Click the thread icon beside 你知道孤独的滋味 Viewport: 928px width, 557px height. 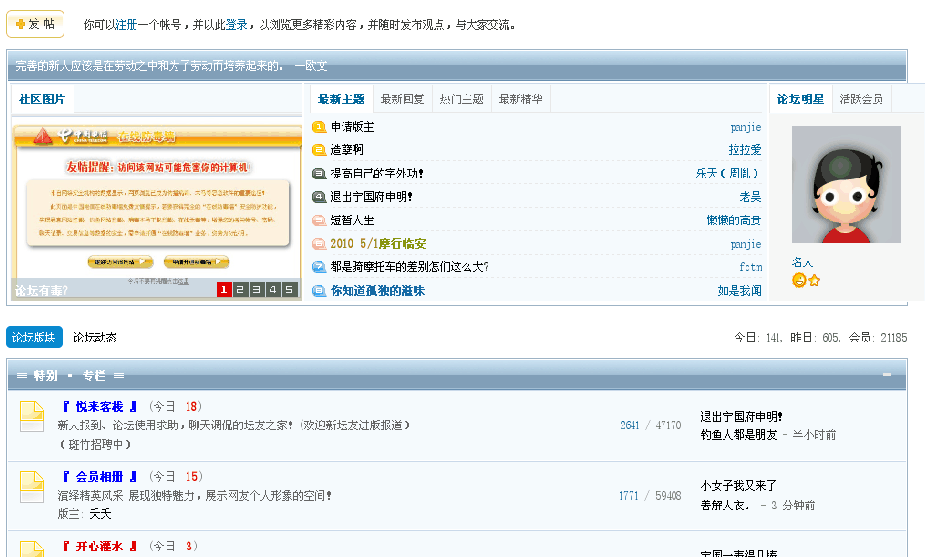pyautogui.click(x=319, y=291)
